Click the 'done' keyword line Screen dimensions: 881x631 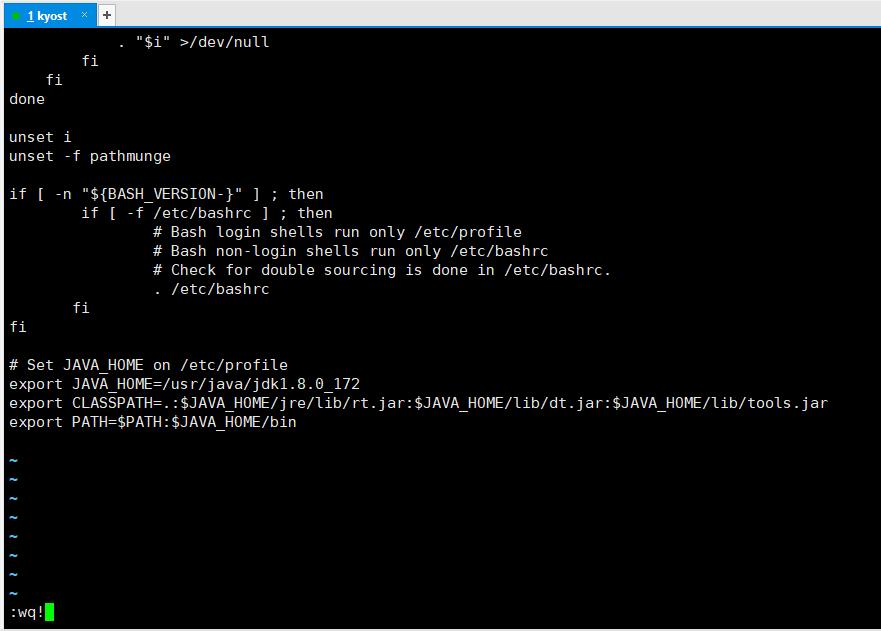pyautogui.click(x=27, y=99)
